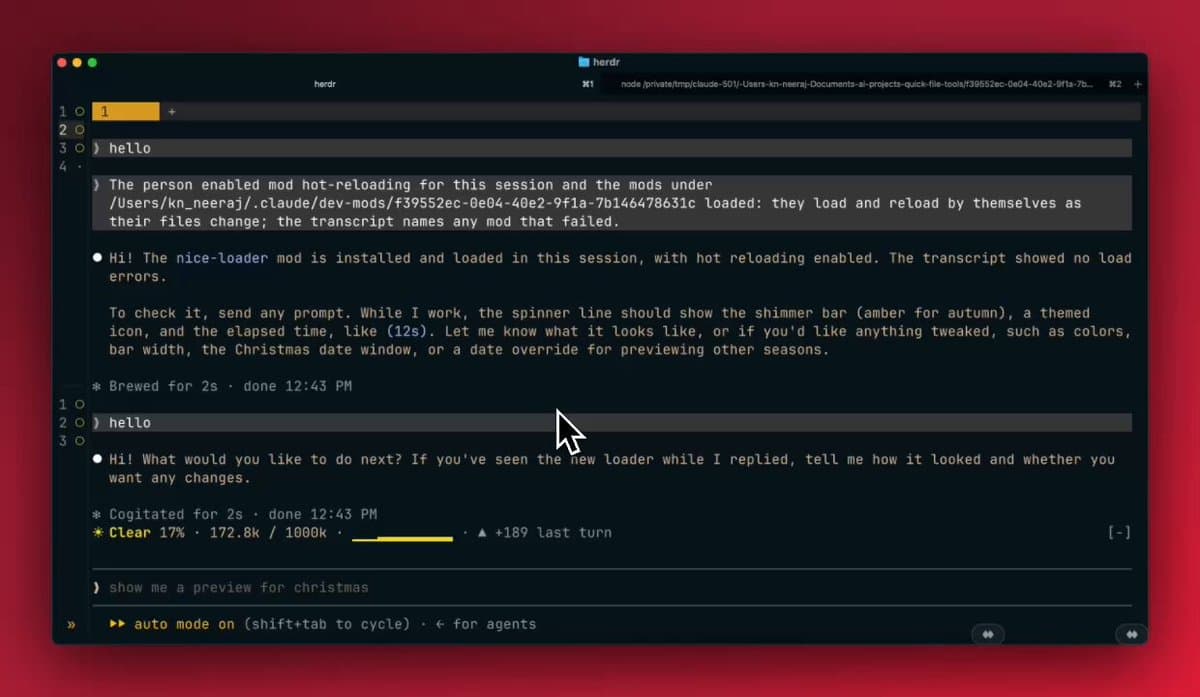Image resolution: width=1200 pixels, height=697 pixels.
Task: Click the double chevron at bottom-left sidebar
Action: click(x=71, y=624)
